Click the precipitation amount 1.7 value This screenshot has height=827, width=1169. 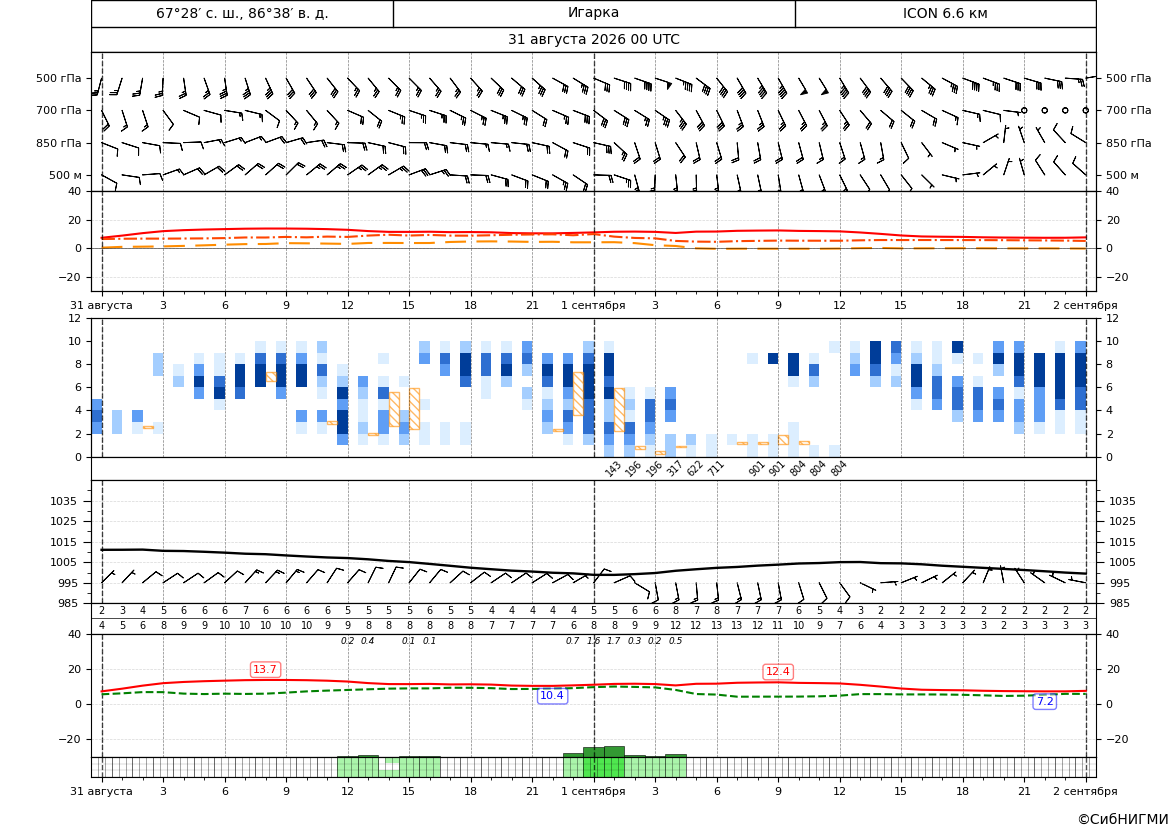tap(614, 641)
